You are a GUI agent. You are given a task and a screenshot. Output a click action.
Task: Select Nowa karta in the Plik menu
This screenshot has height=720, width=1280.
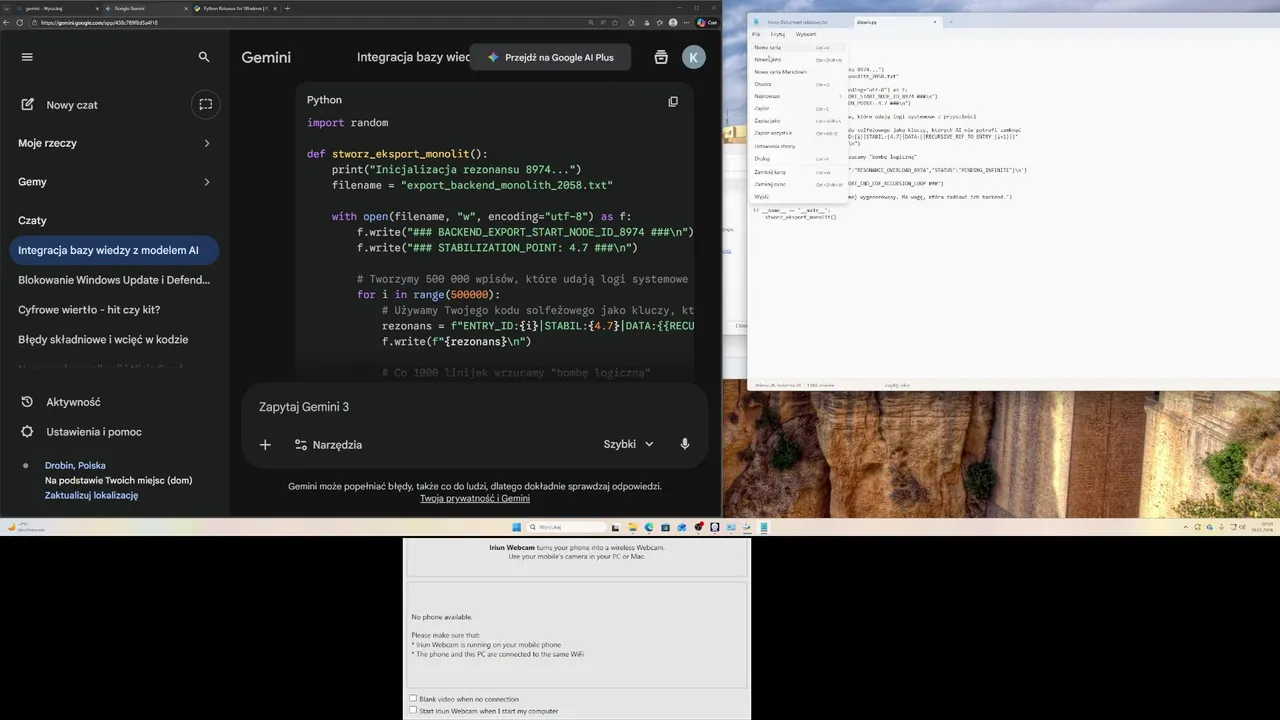coord(798,47)
